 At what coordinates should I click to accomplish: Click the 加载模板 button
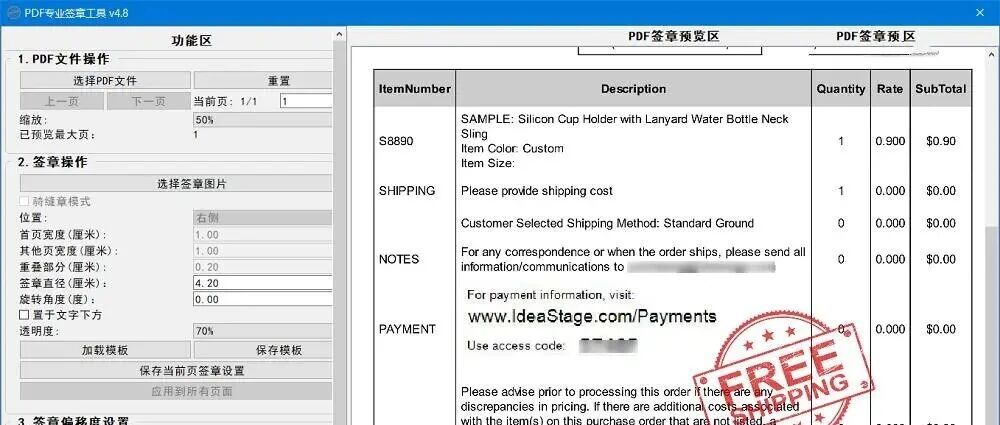pos(105,350)
